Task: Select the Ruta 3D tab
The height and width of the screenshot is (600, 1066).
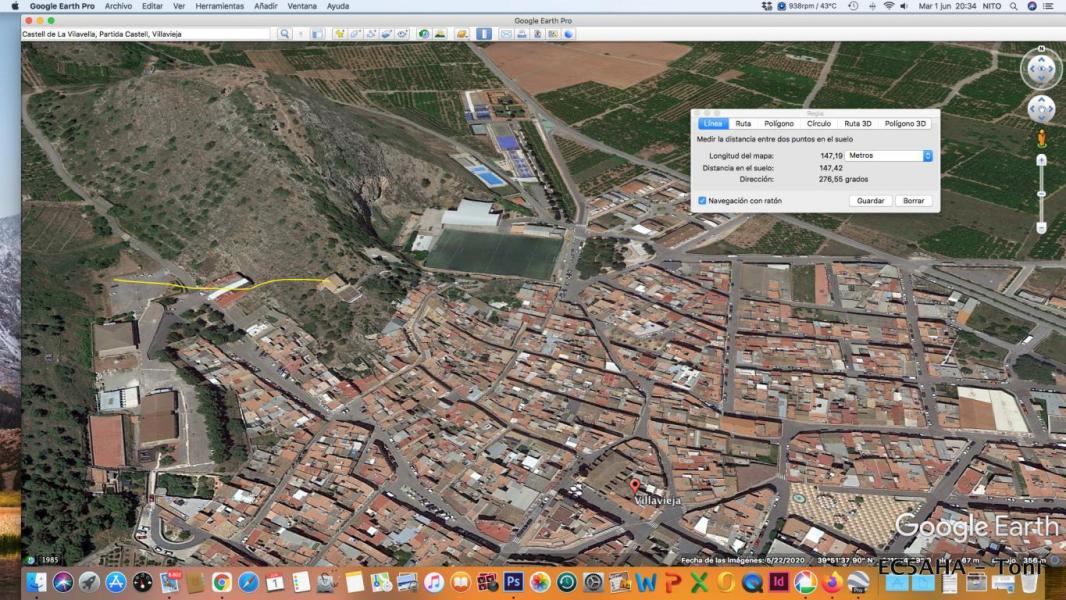Action: click(857, 124)
